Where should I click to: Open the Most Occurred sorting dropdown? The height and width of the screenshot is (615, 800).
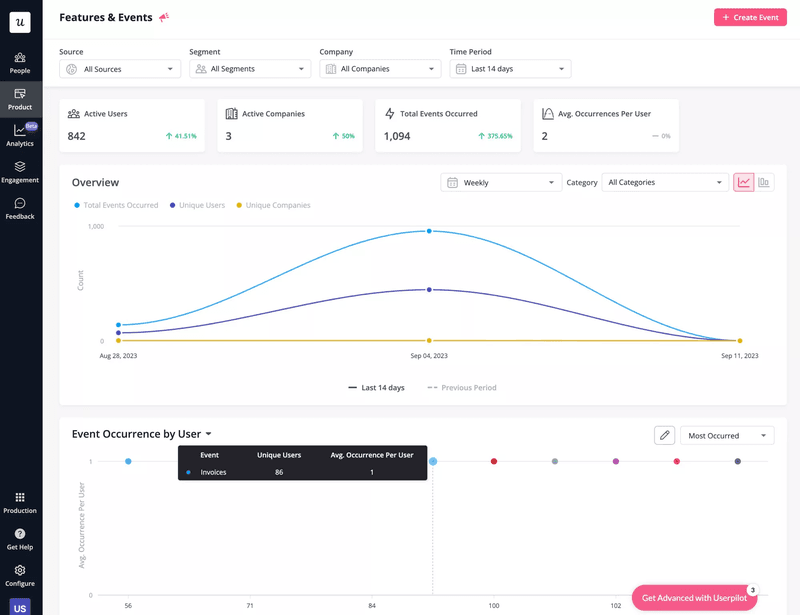point(727,435)
